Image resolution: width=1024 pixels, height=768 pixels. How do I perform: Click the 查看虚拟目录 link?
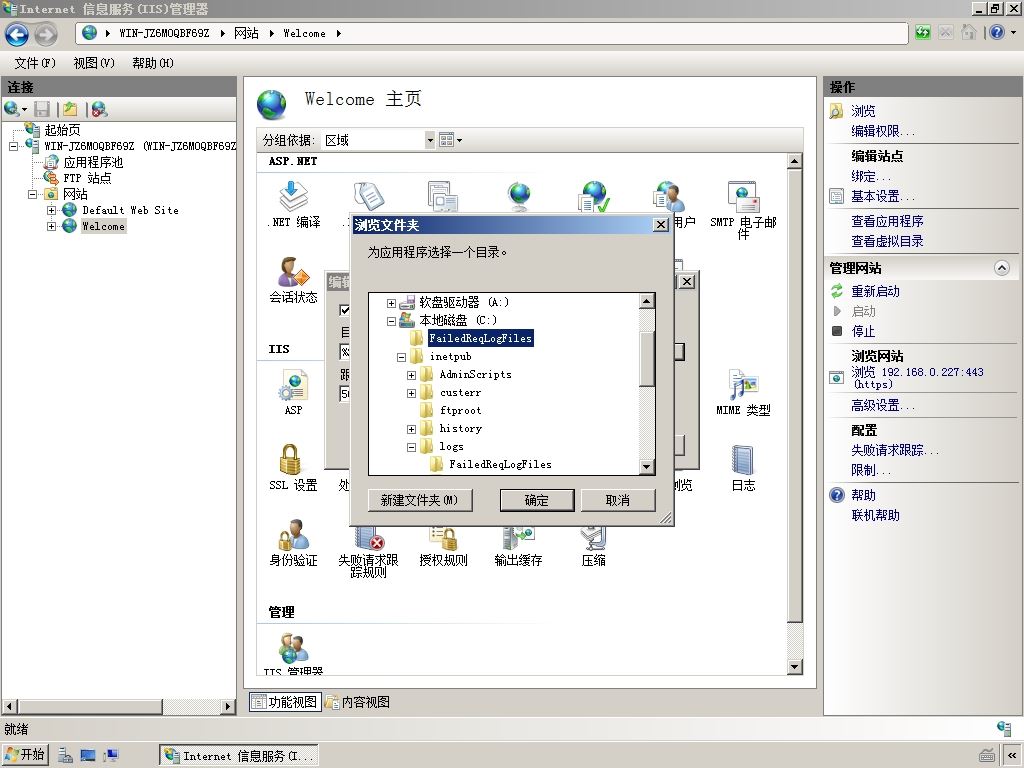coord(887,241)
